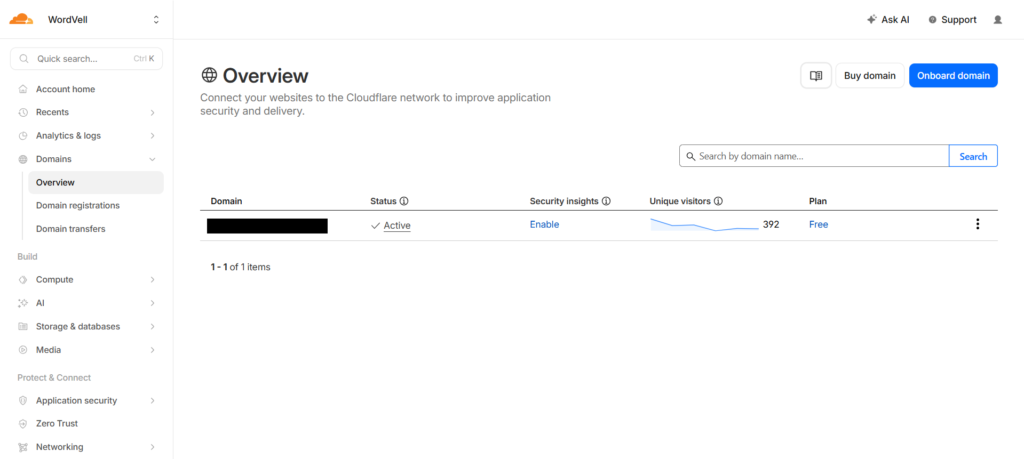
Task: Click the Security insights info icon
Action: [606, 201]
